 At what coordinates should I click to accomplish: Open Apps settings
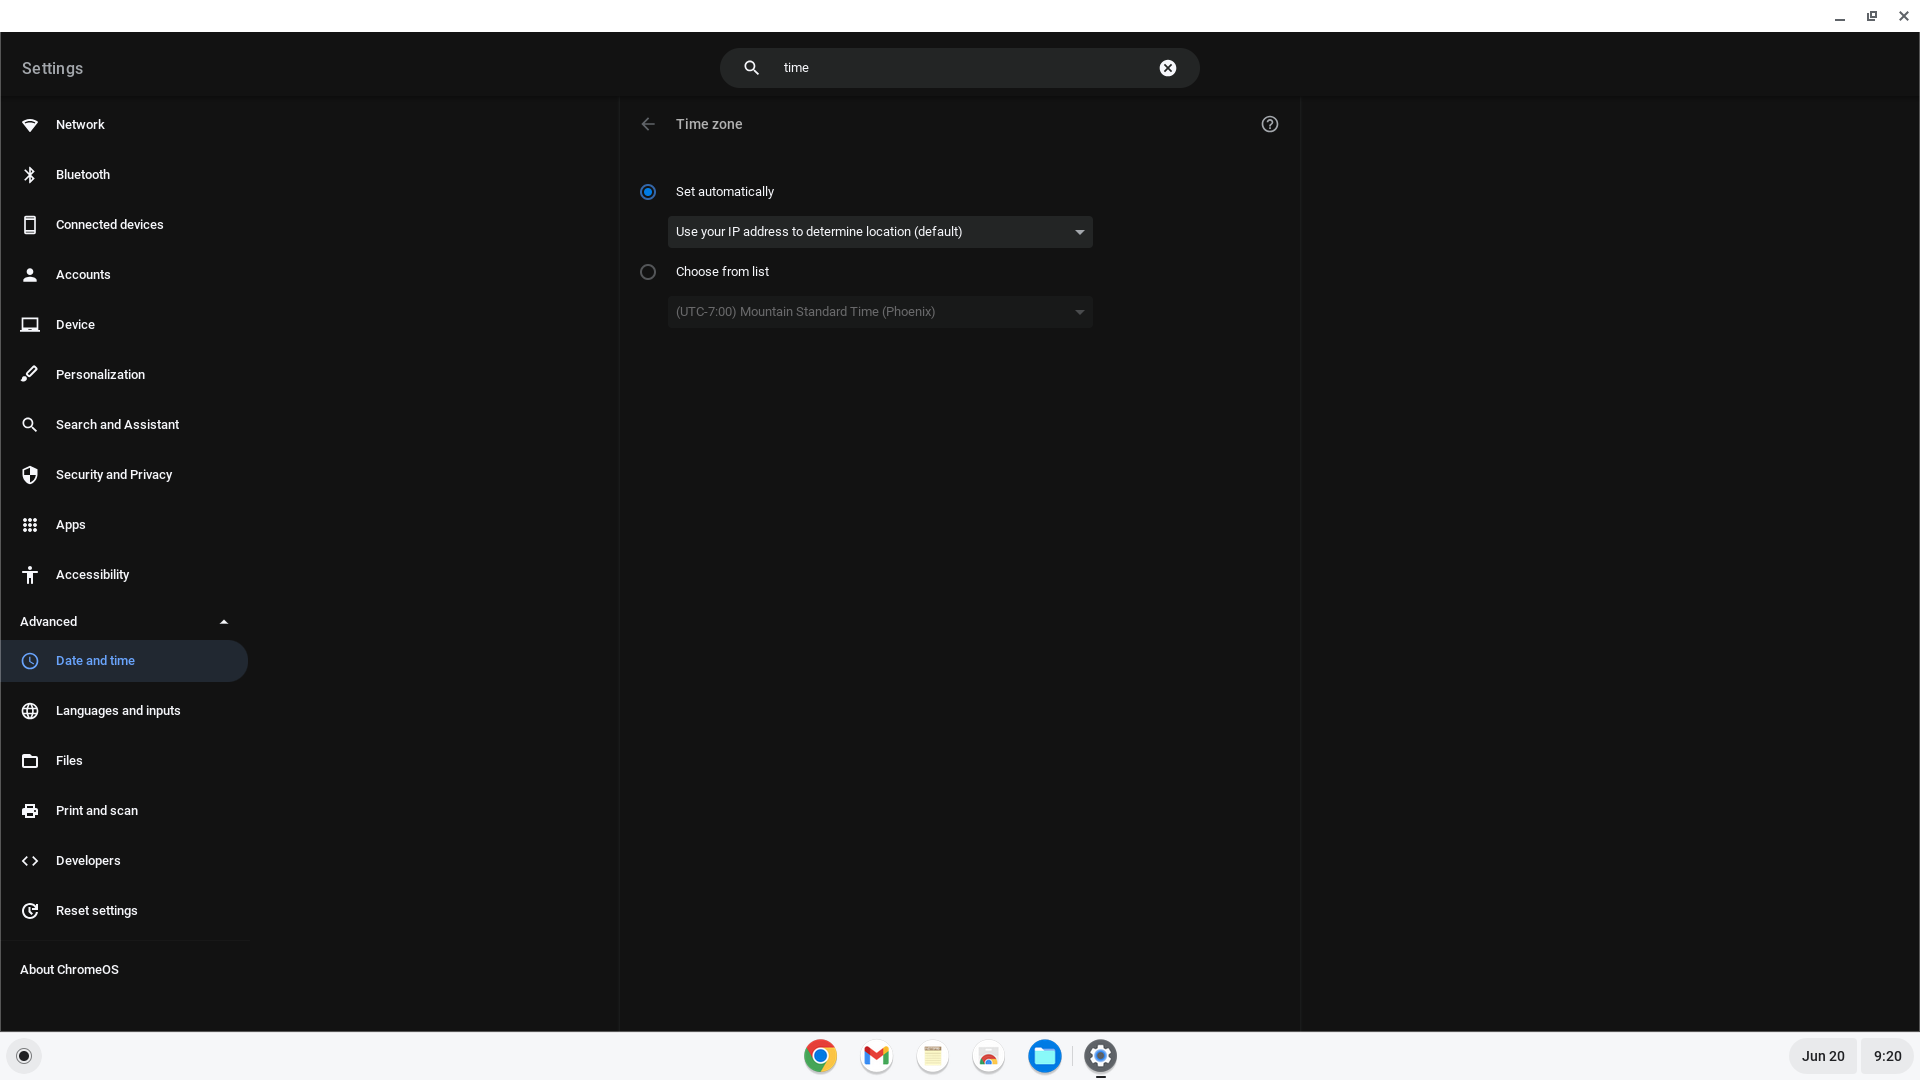click(124, 525)
